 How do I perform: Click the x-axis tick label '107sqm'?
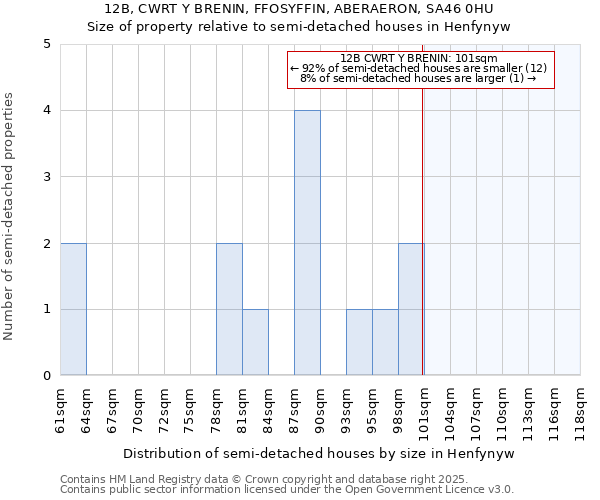pyautogui.click(x=477, y=414)
